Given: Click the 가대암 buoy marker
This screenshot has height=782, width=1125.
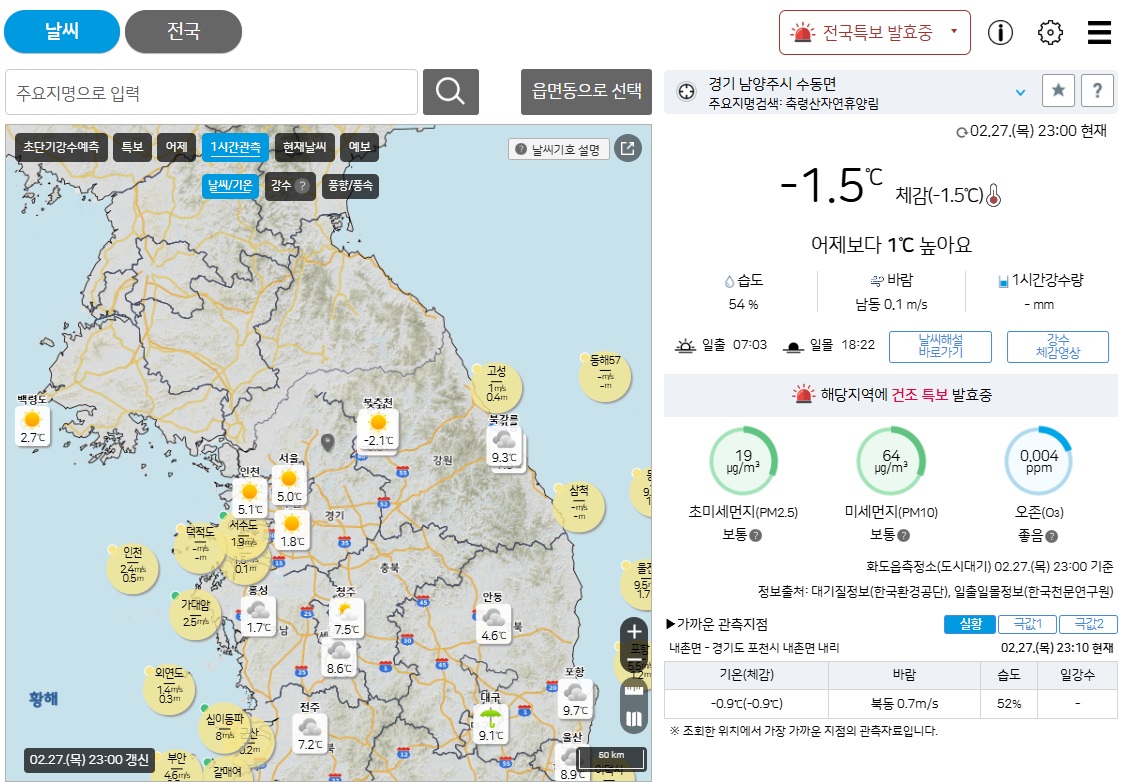Looking at the screenshot, I should (195, 616).
